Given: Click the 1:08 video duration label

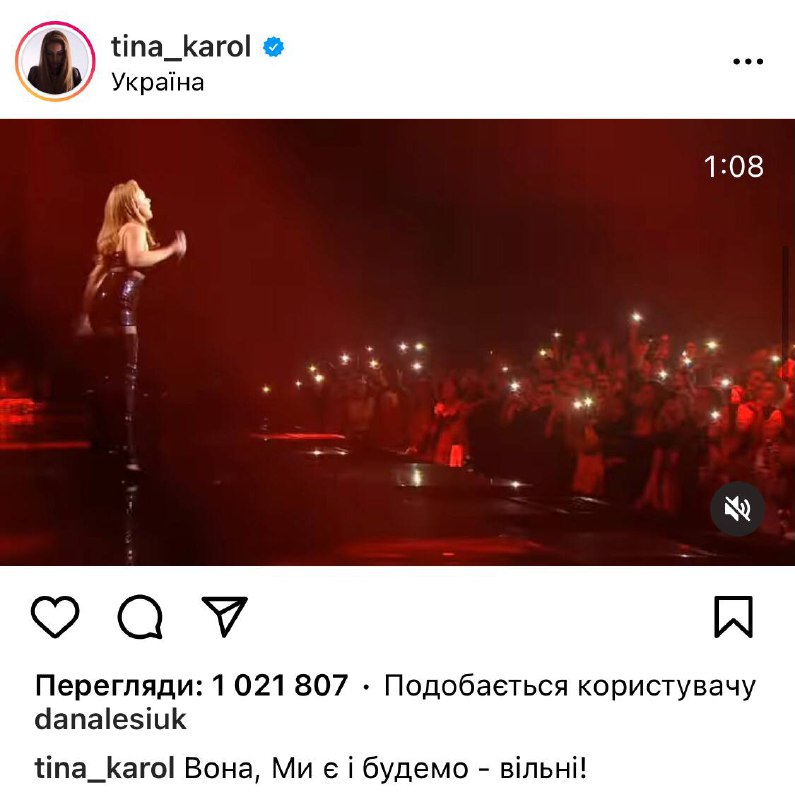Looking at the screenshot, I should 734,166.
